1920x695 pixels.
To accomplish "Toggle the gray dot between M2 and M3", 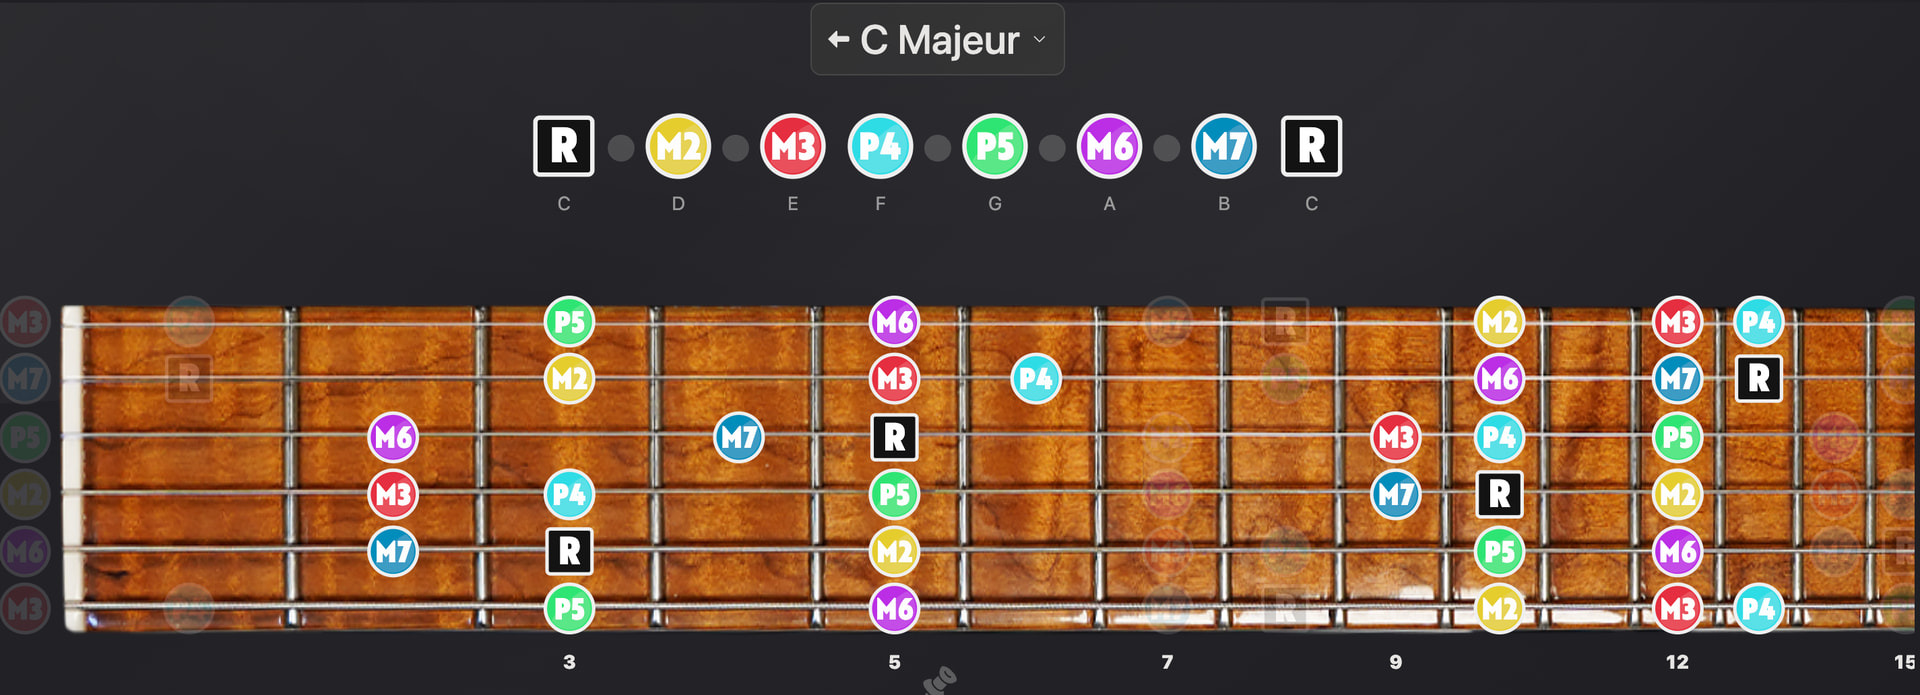I will click(736, 148).
